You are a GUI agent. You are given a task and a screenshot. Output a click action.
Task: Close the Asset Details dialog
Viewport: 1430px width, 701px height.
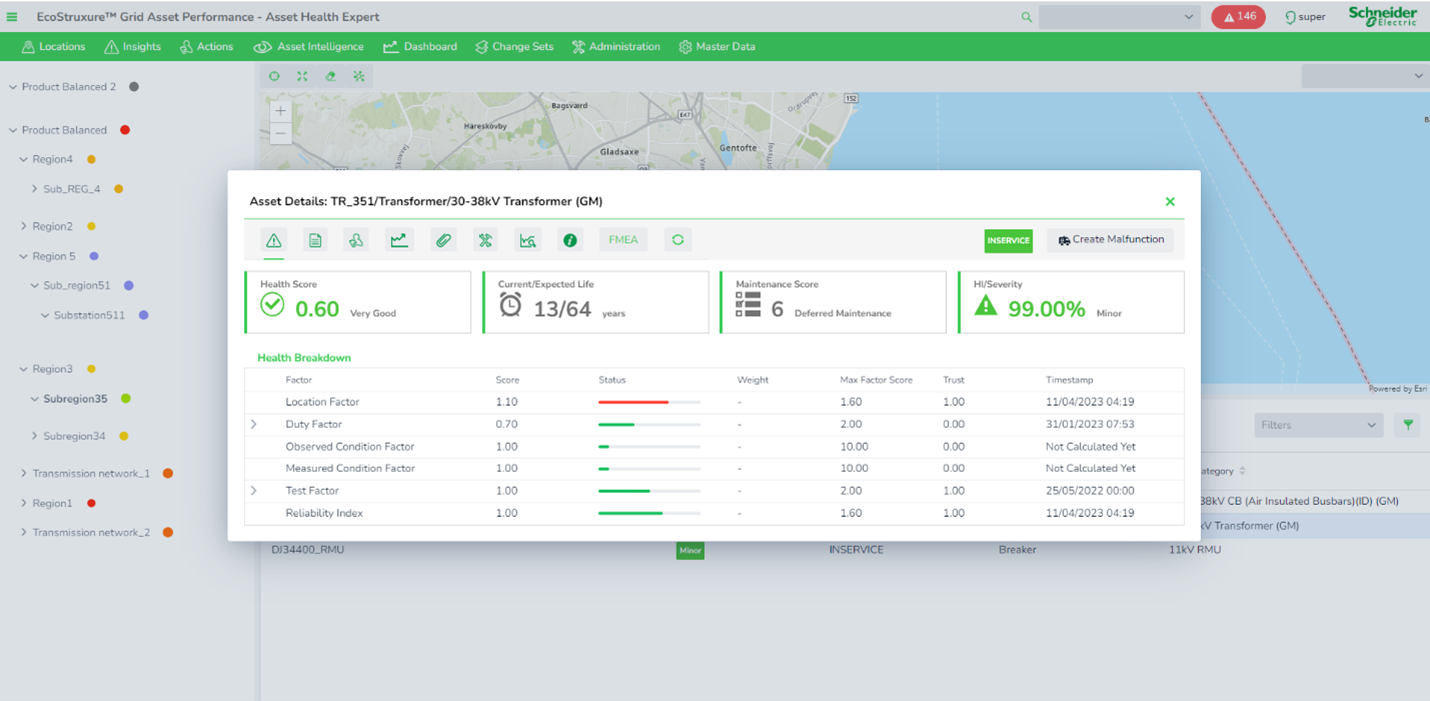coord(1170,201)
